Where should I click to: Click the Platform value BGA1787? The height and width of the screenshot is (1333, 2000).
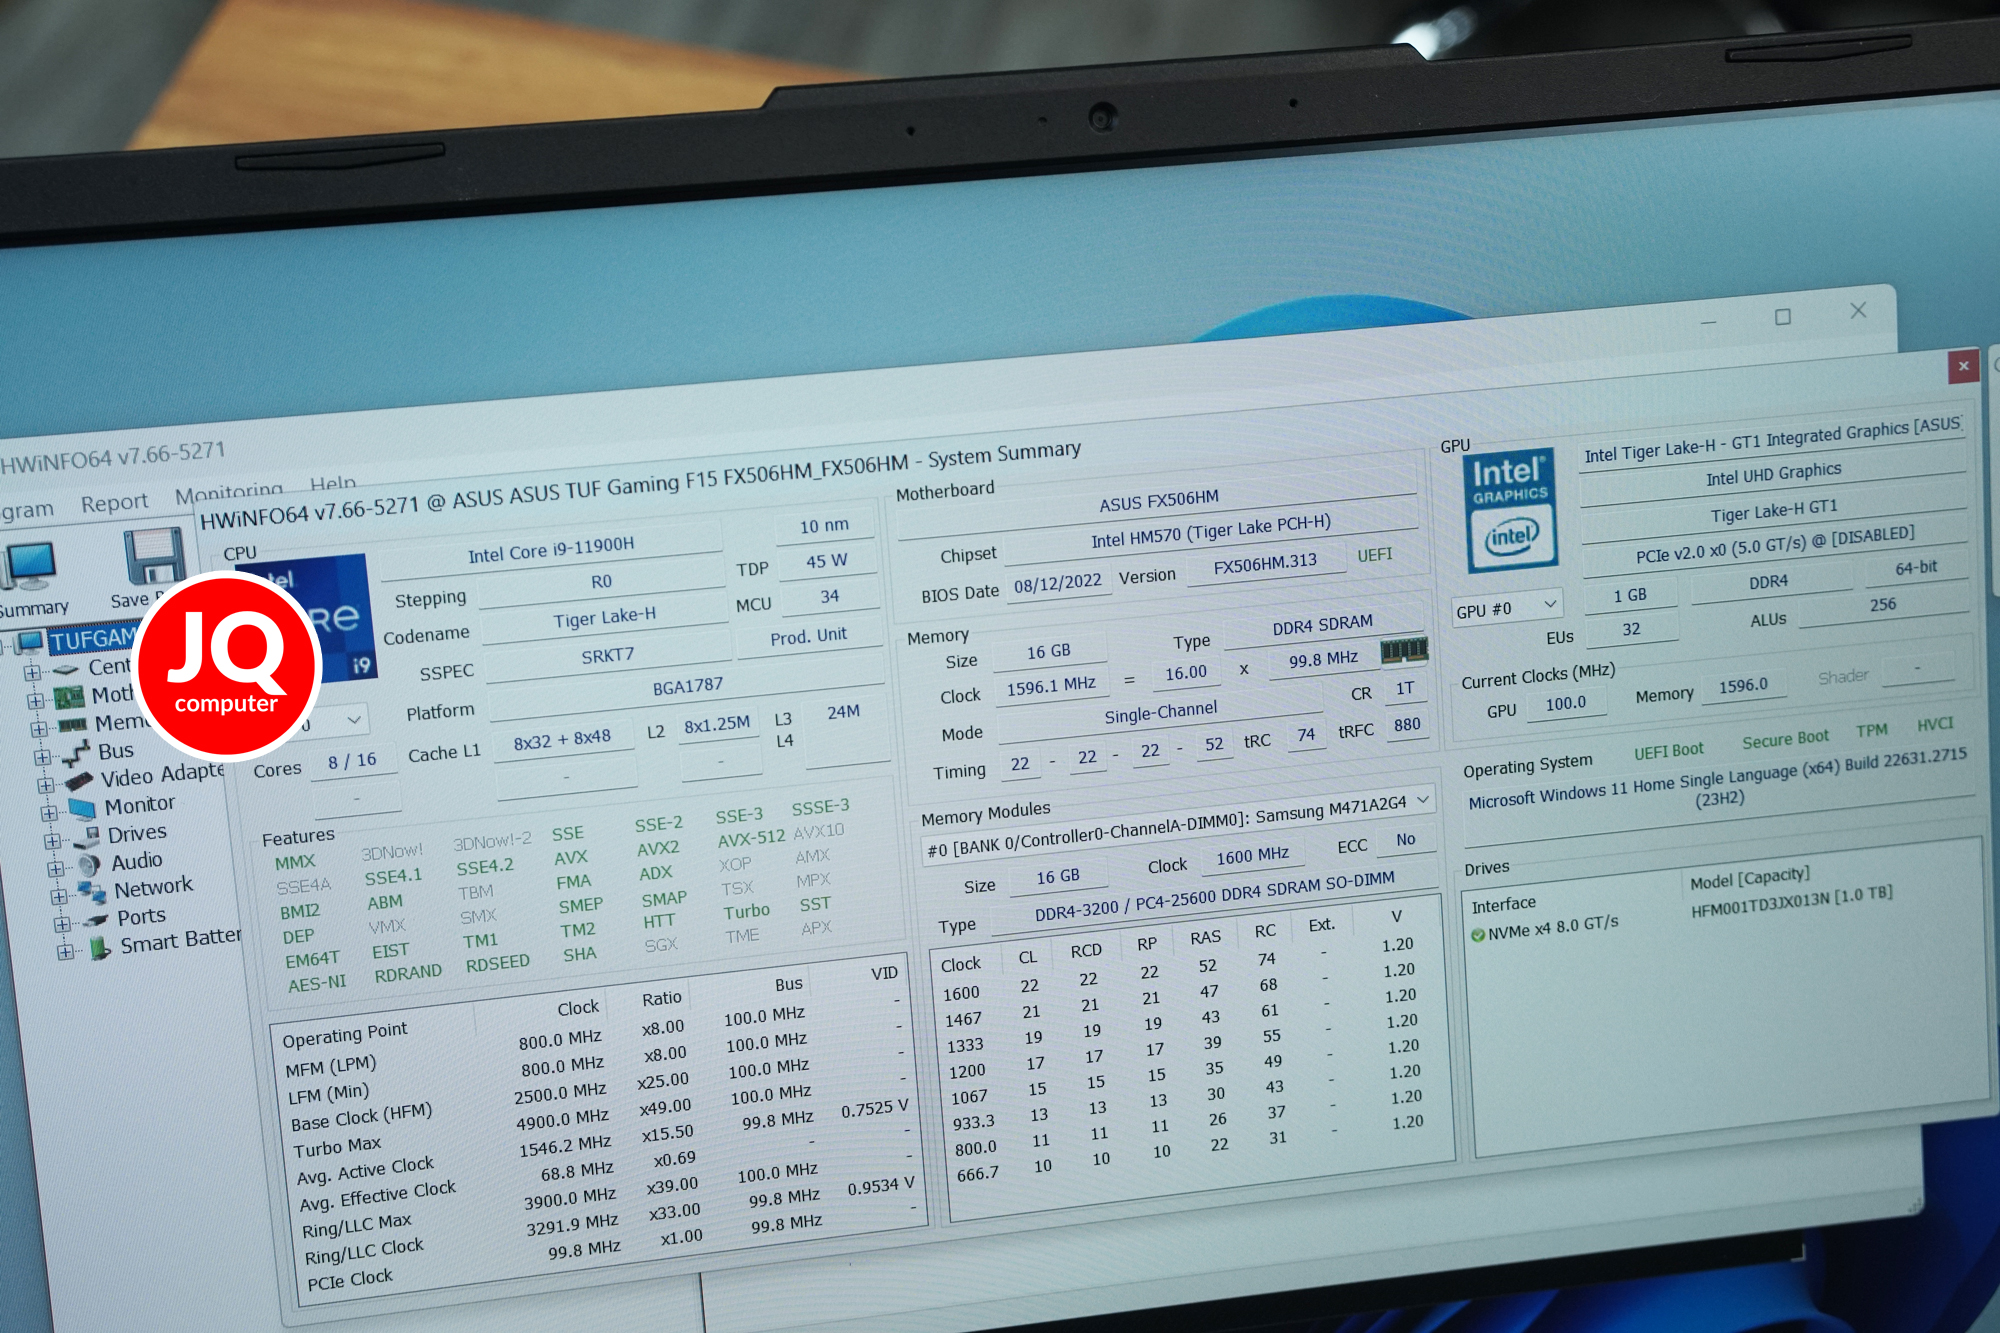pos(687,687)
